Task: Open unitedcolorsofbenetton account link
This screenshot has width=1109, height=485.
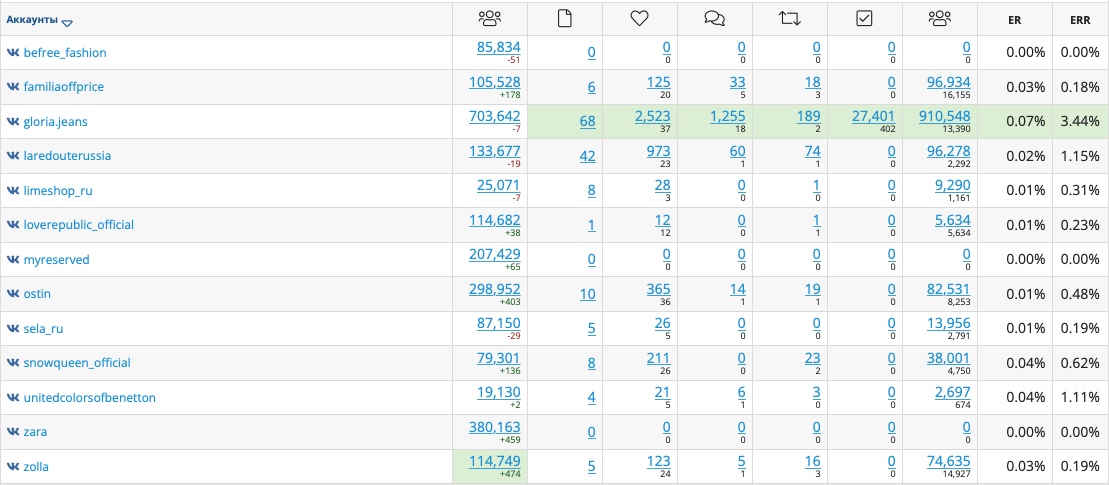Action: point(90,397)
